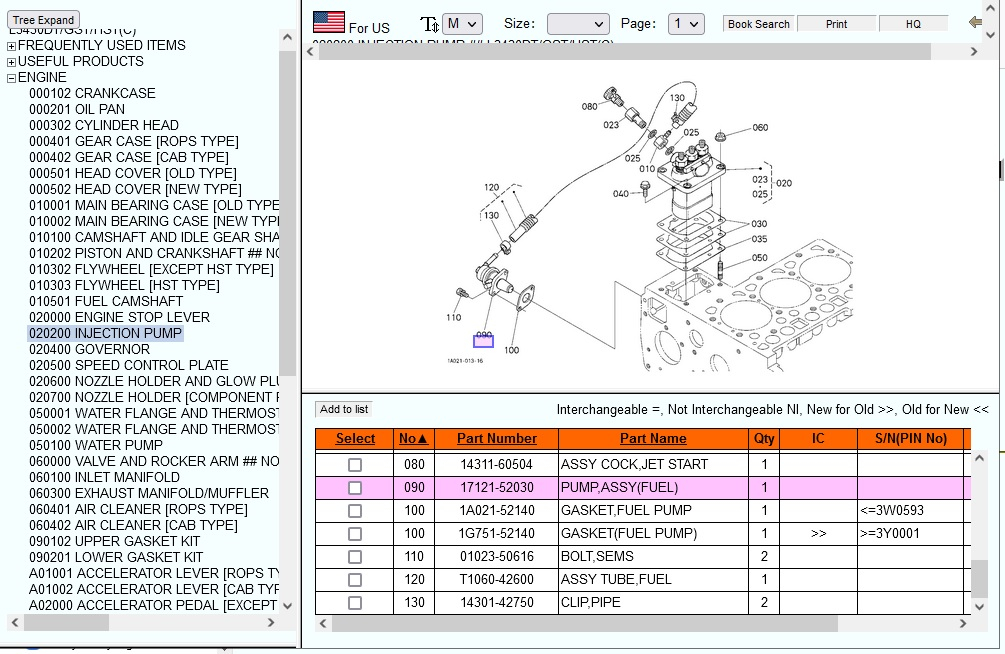Open 000201 OIL PAN in tree

tap(77, 110)
